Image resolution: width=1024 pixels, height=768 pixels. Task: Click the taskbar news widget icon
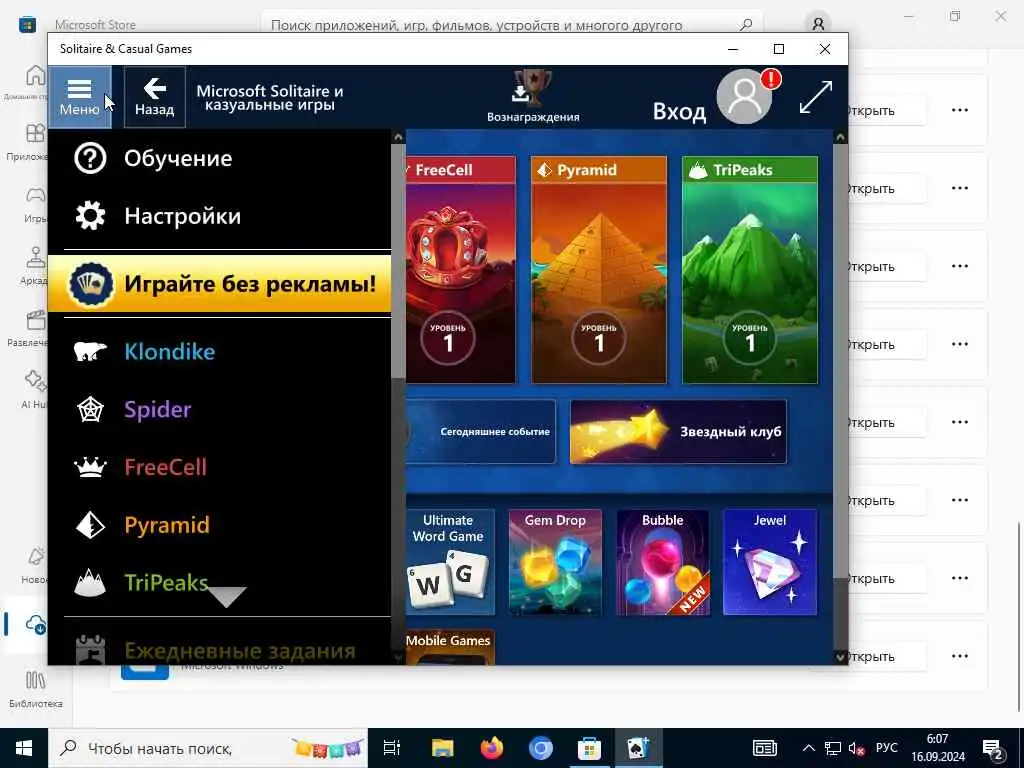click(x=765, y=748)
